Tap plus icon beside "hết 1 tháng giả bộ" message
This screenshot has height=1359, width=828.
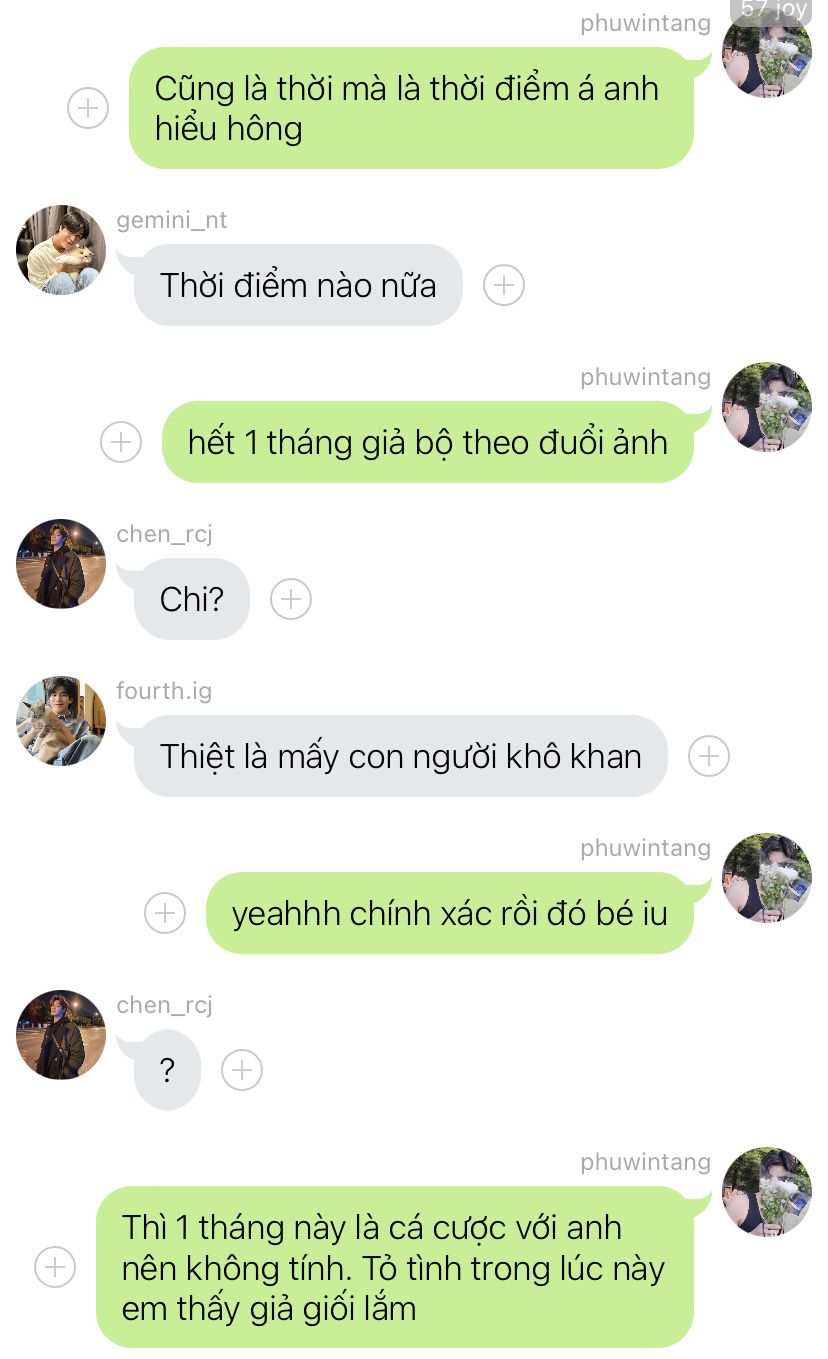pyautogui.click(x=121, y=442)
